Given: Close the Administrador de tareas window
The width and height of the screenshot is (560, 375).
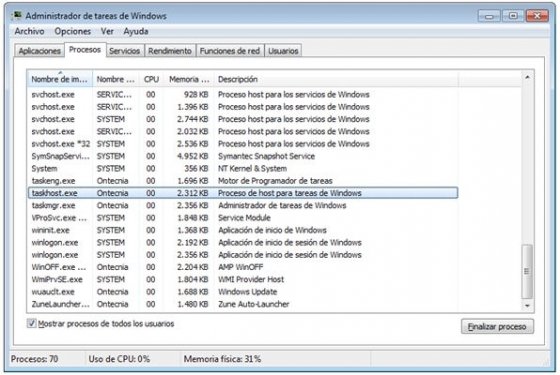Looking at the screenshot, I should [x=537, y=16].
